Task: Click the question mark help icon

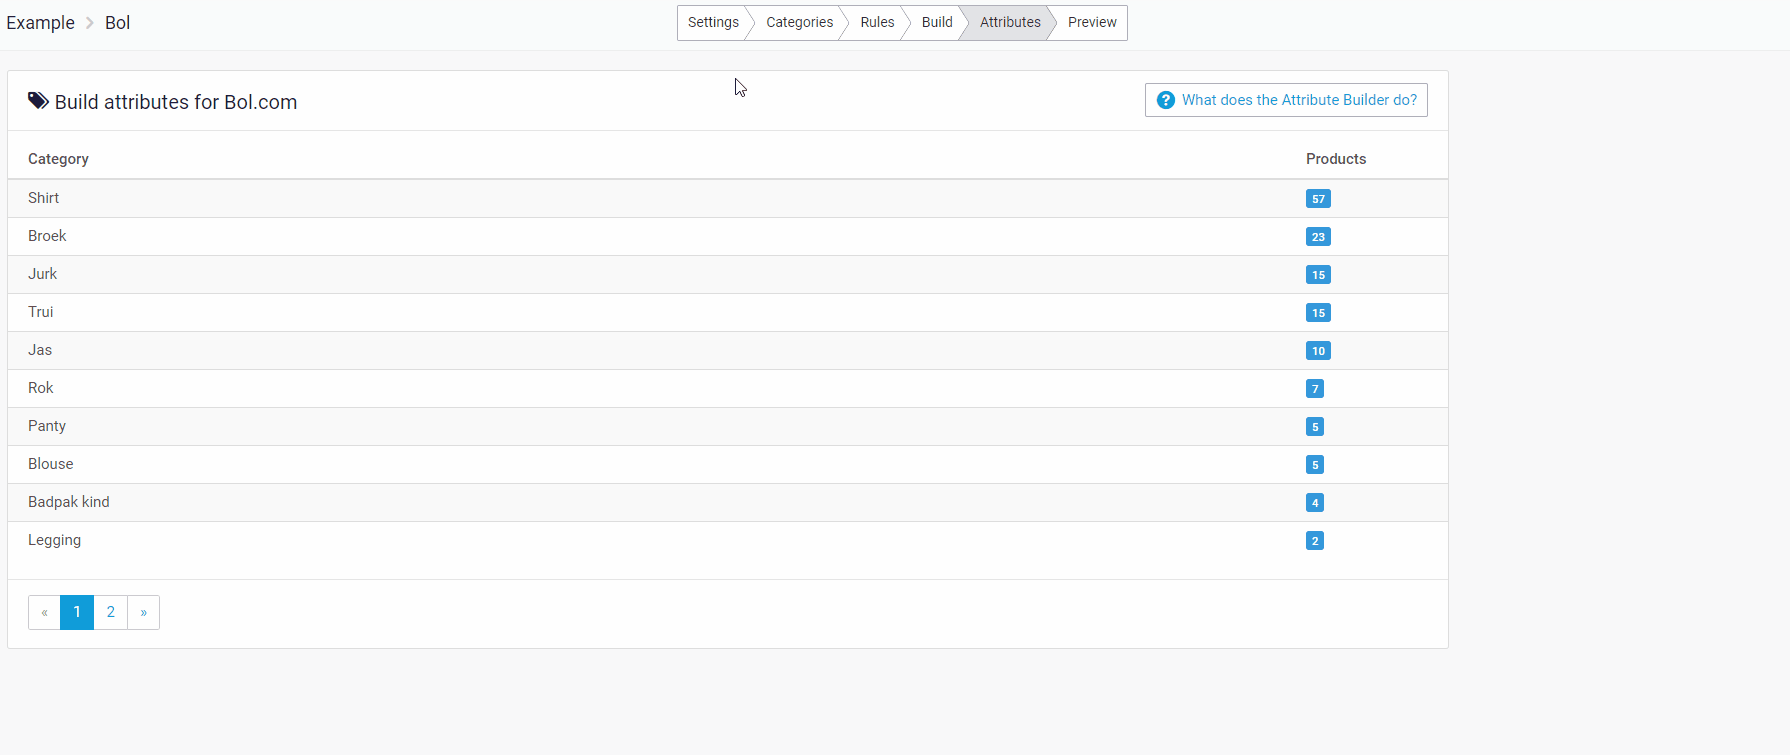Action: pos(1165,100)
